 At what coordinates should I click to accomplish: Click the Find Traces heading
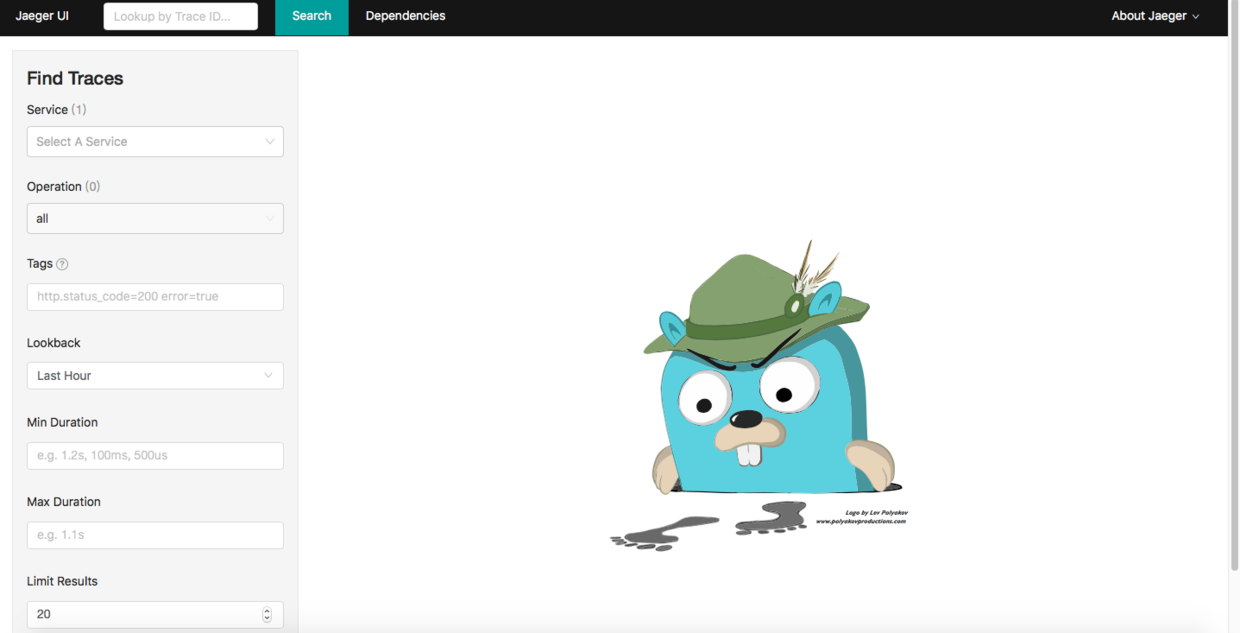click(x=75, y=78)
